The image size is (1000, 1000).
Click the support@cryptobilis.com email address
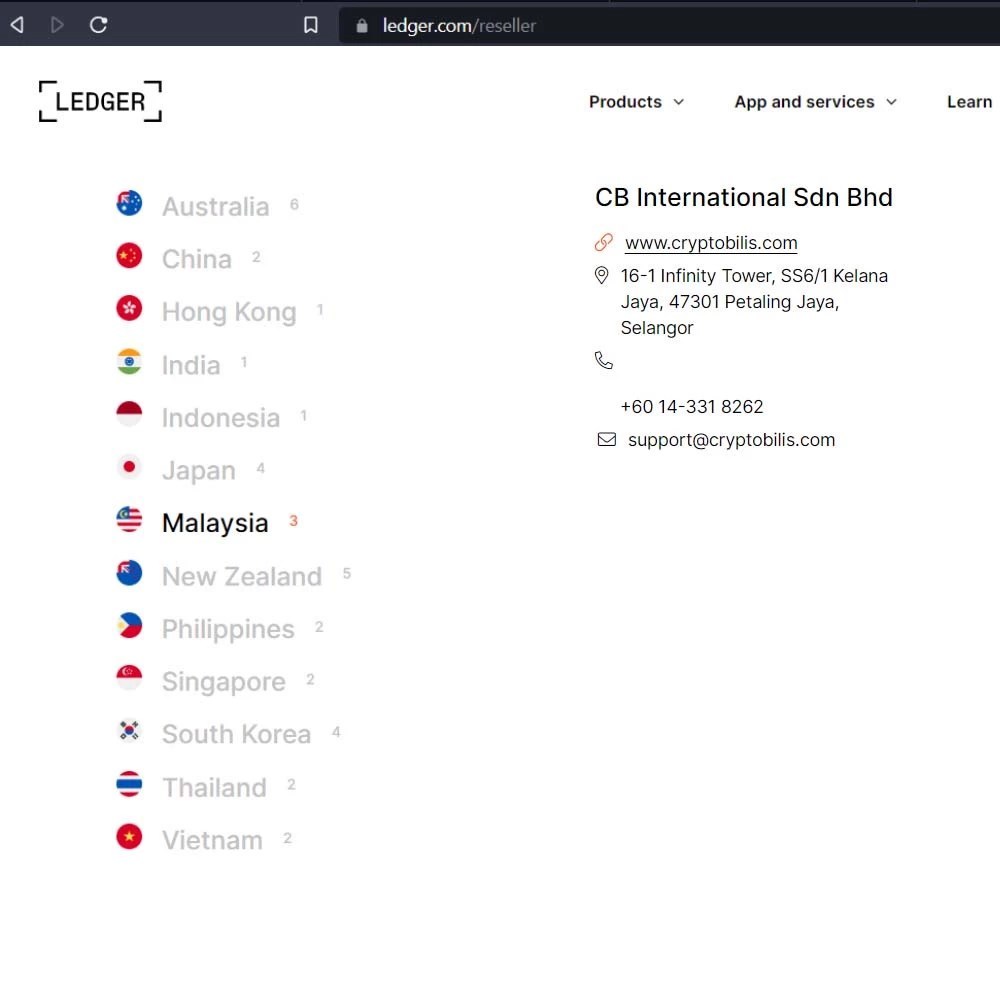[732, 440]
